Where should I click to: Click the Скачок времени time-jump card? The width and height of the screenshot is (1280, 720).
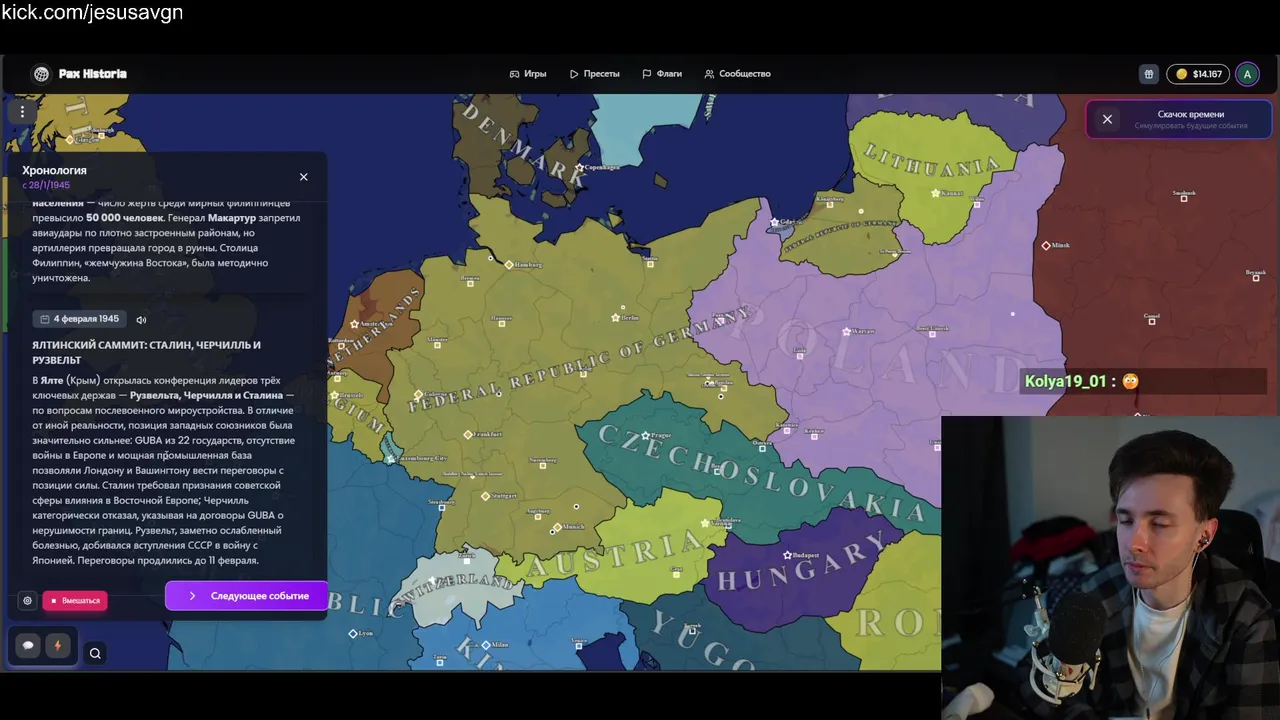1180,119
